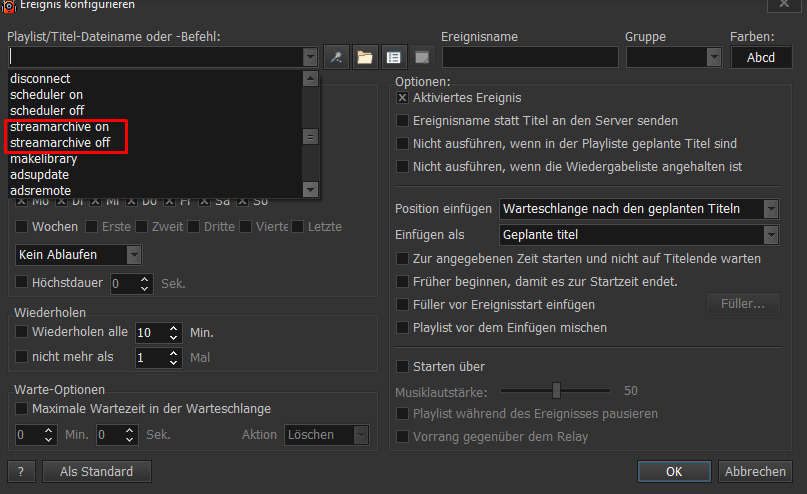The height and width of the screenshot is (494, 807).
Task: Click the greyed-out icon after the list icon
Action: [x=421, y=57]
